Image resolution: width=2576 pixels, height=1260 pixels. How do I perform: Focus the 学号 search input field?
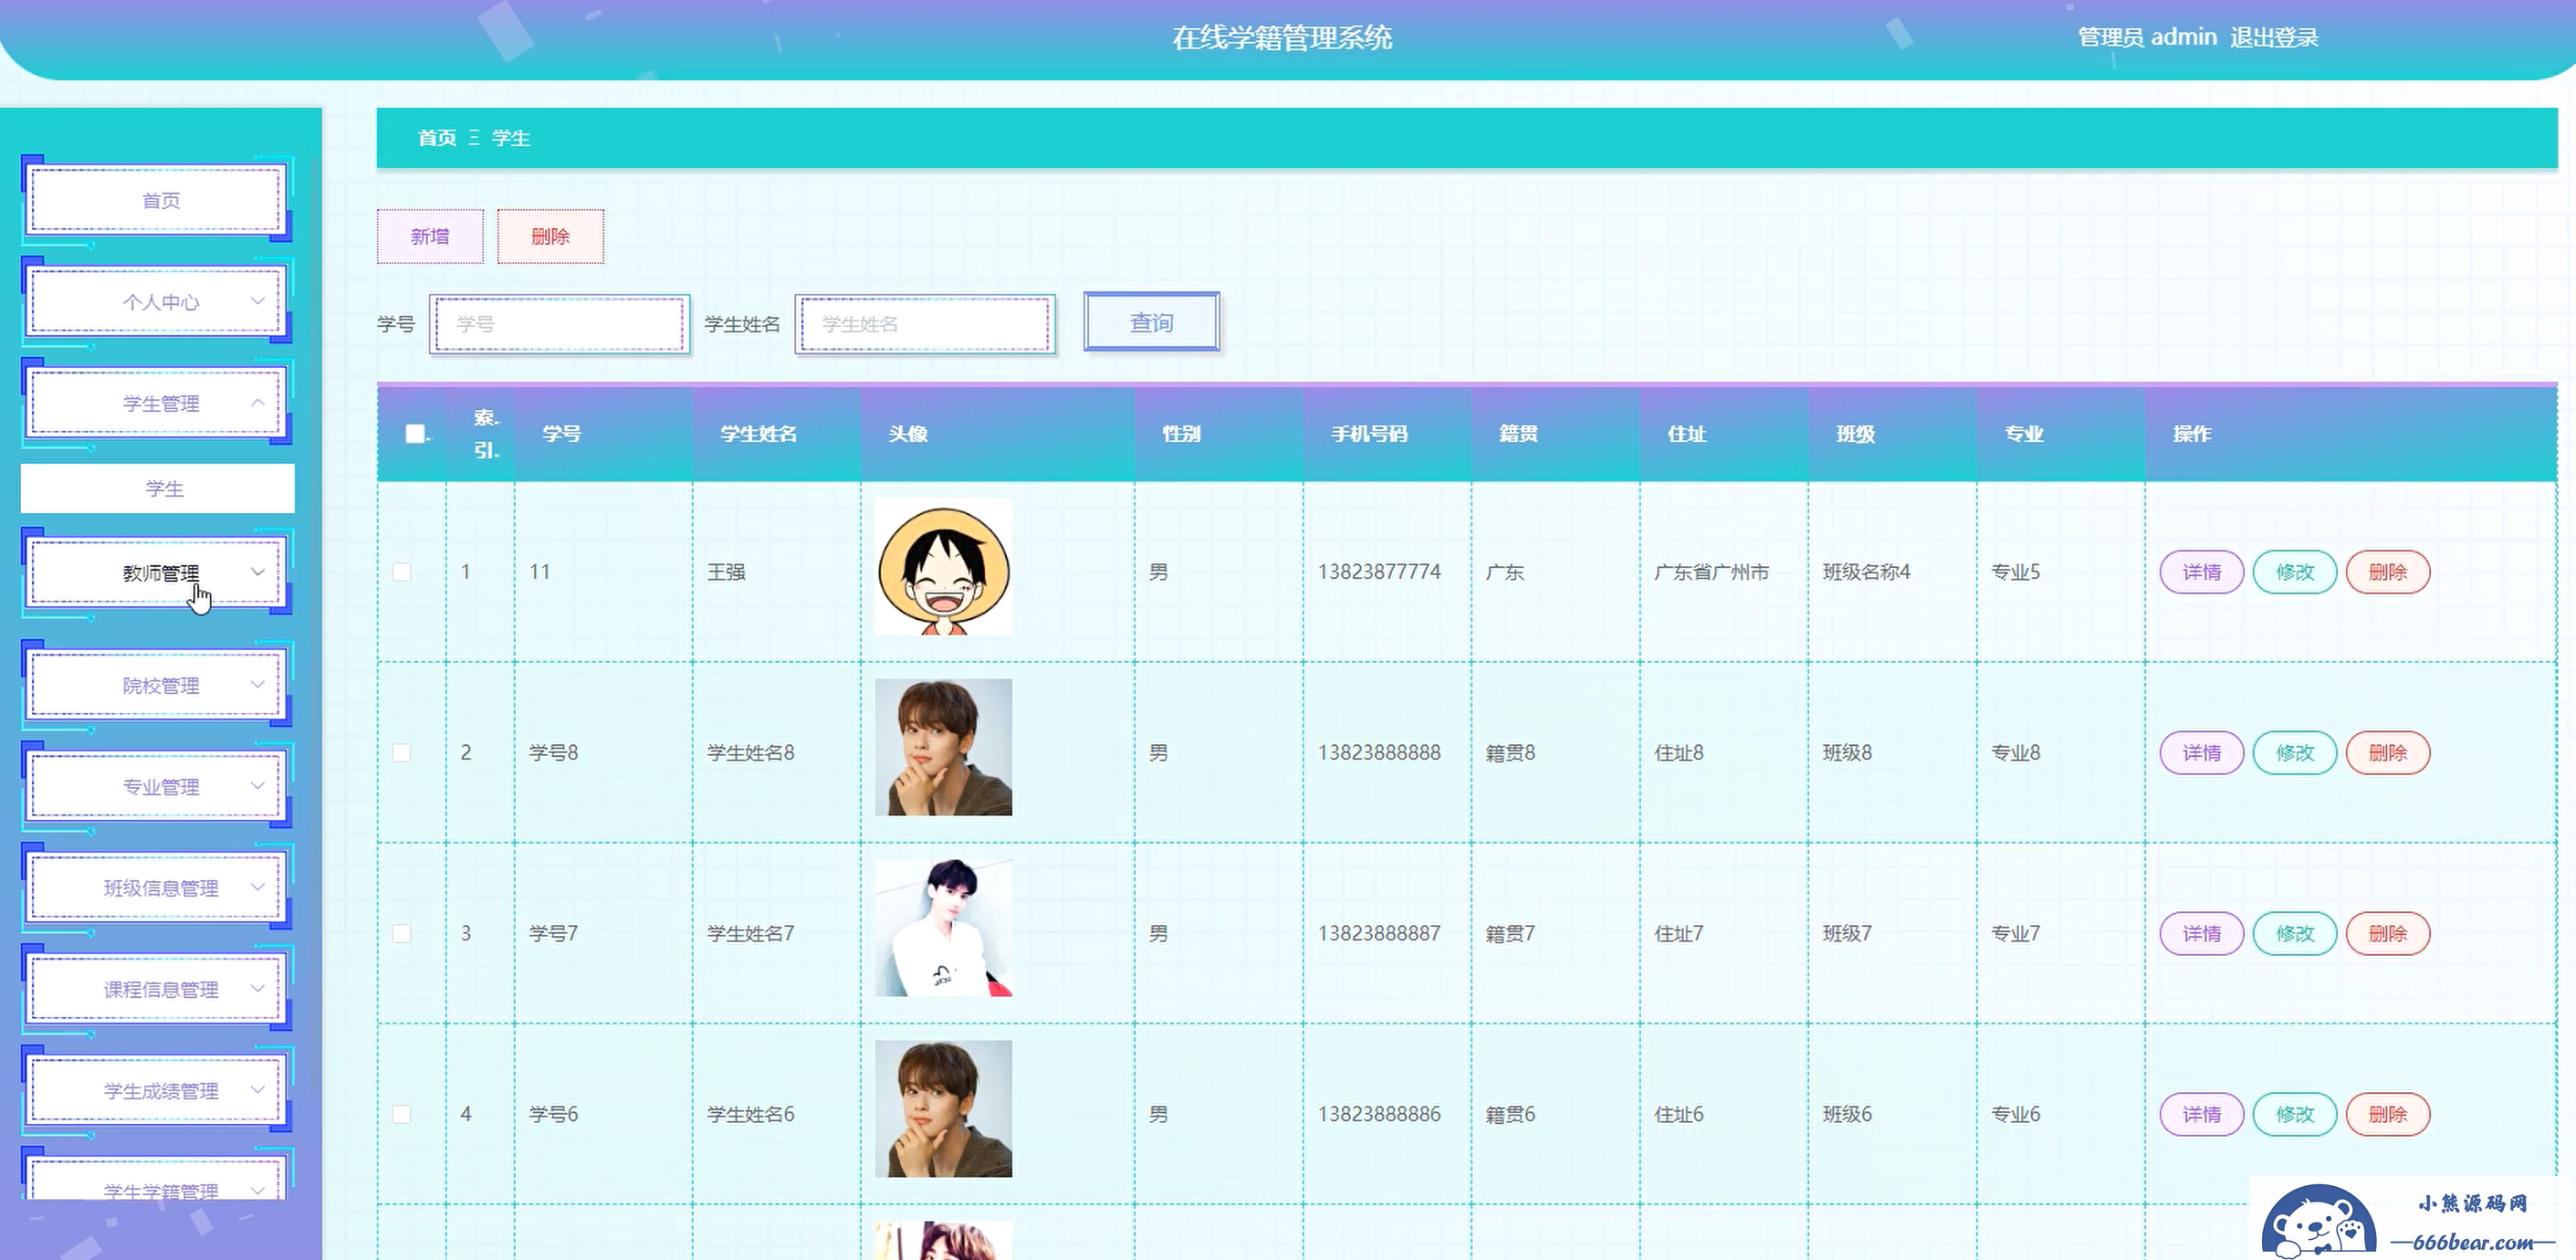tap(560, 324)
